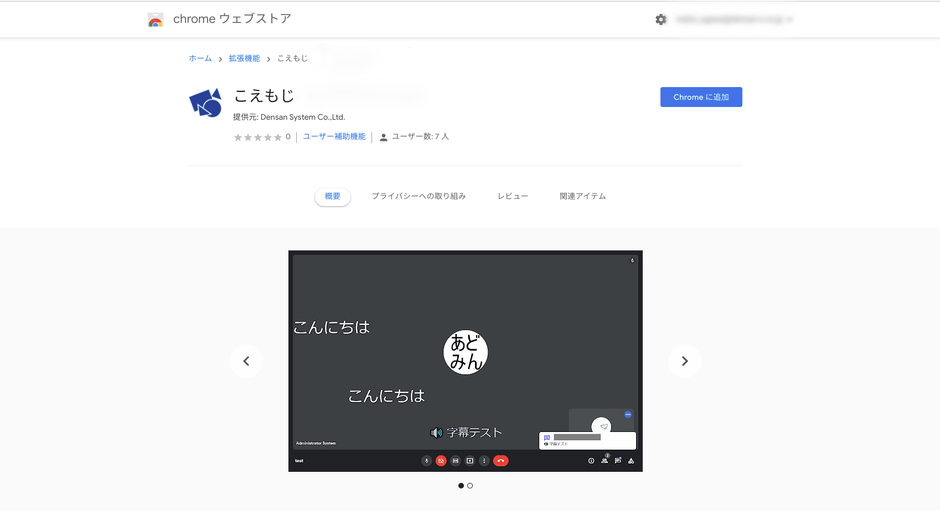940x529 pixels.
Task: Open settings with the gear icon
Action: click(x=661, y=19)
